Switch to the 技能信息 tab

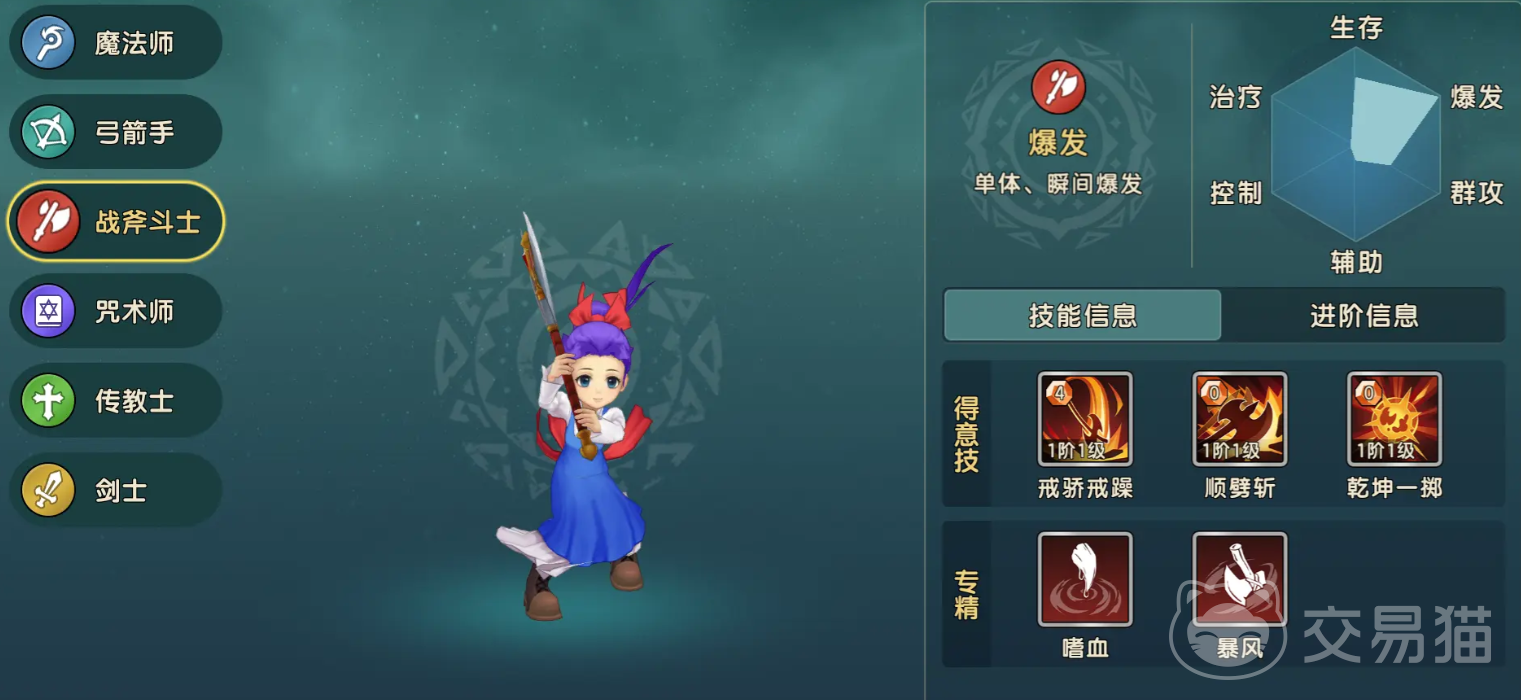click(x=1083, y=316)
